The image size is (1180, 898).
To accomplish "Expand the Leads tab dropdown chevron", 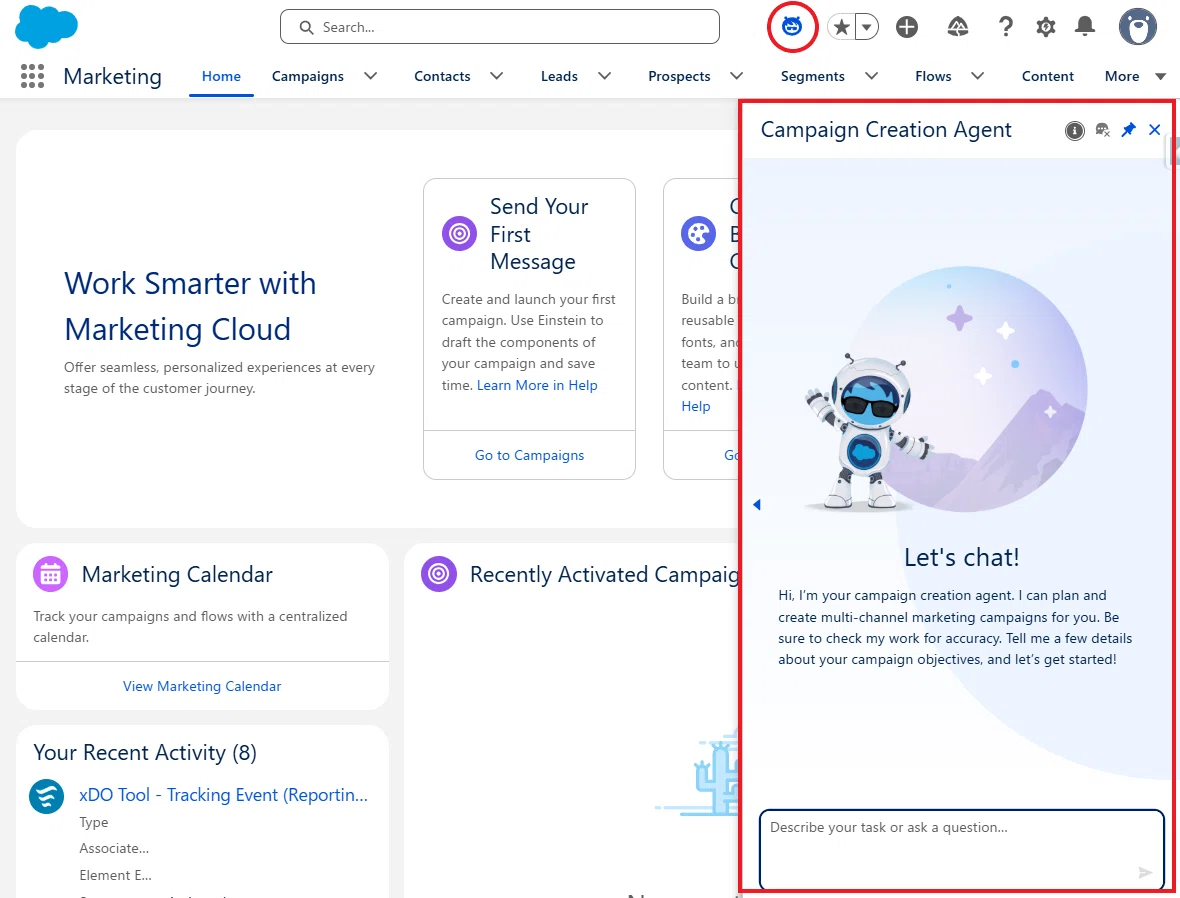I will click(604, 76).
